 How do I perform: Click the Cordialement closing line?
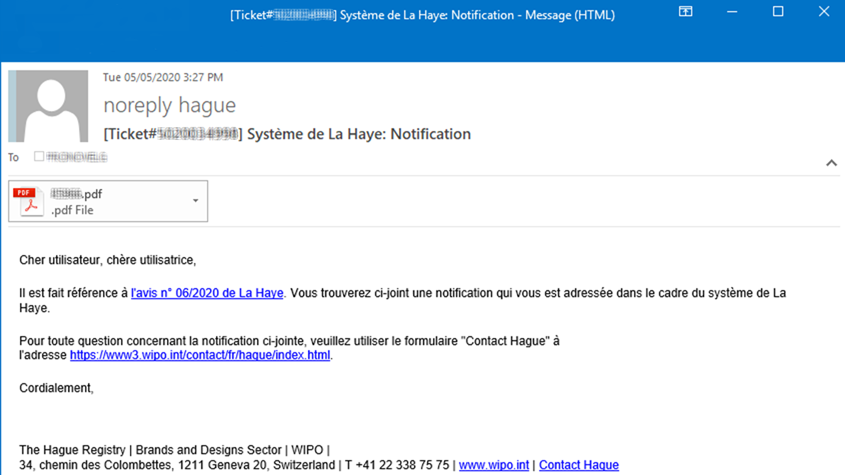pyautogui.click(x=56, y=388)
